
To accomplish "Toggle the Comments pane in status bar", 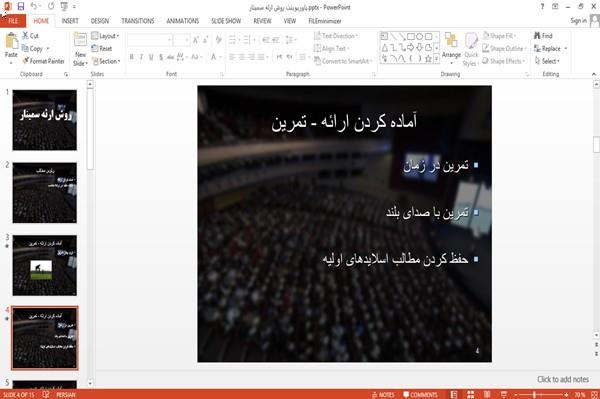I will 420,394.
